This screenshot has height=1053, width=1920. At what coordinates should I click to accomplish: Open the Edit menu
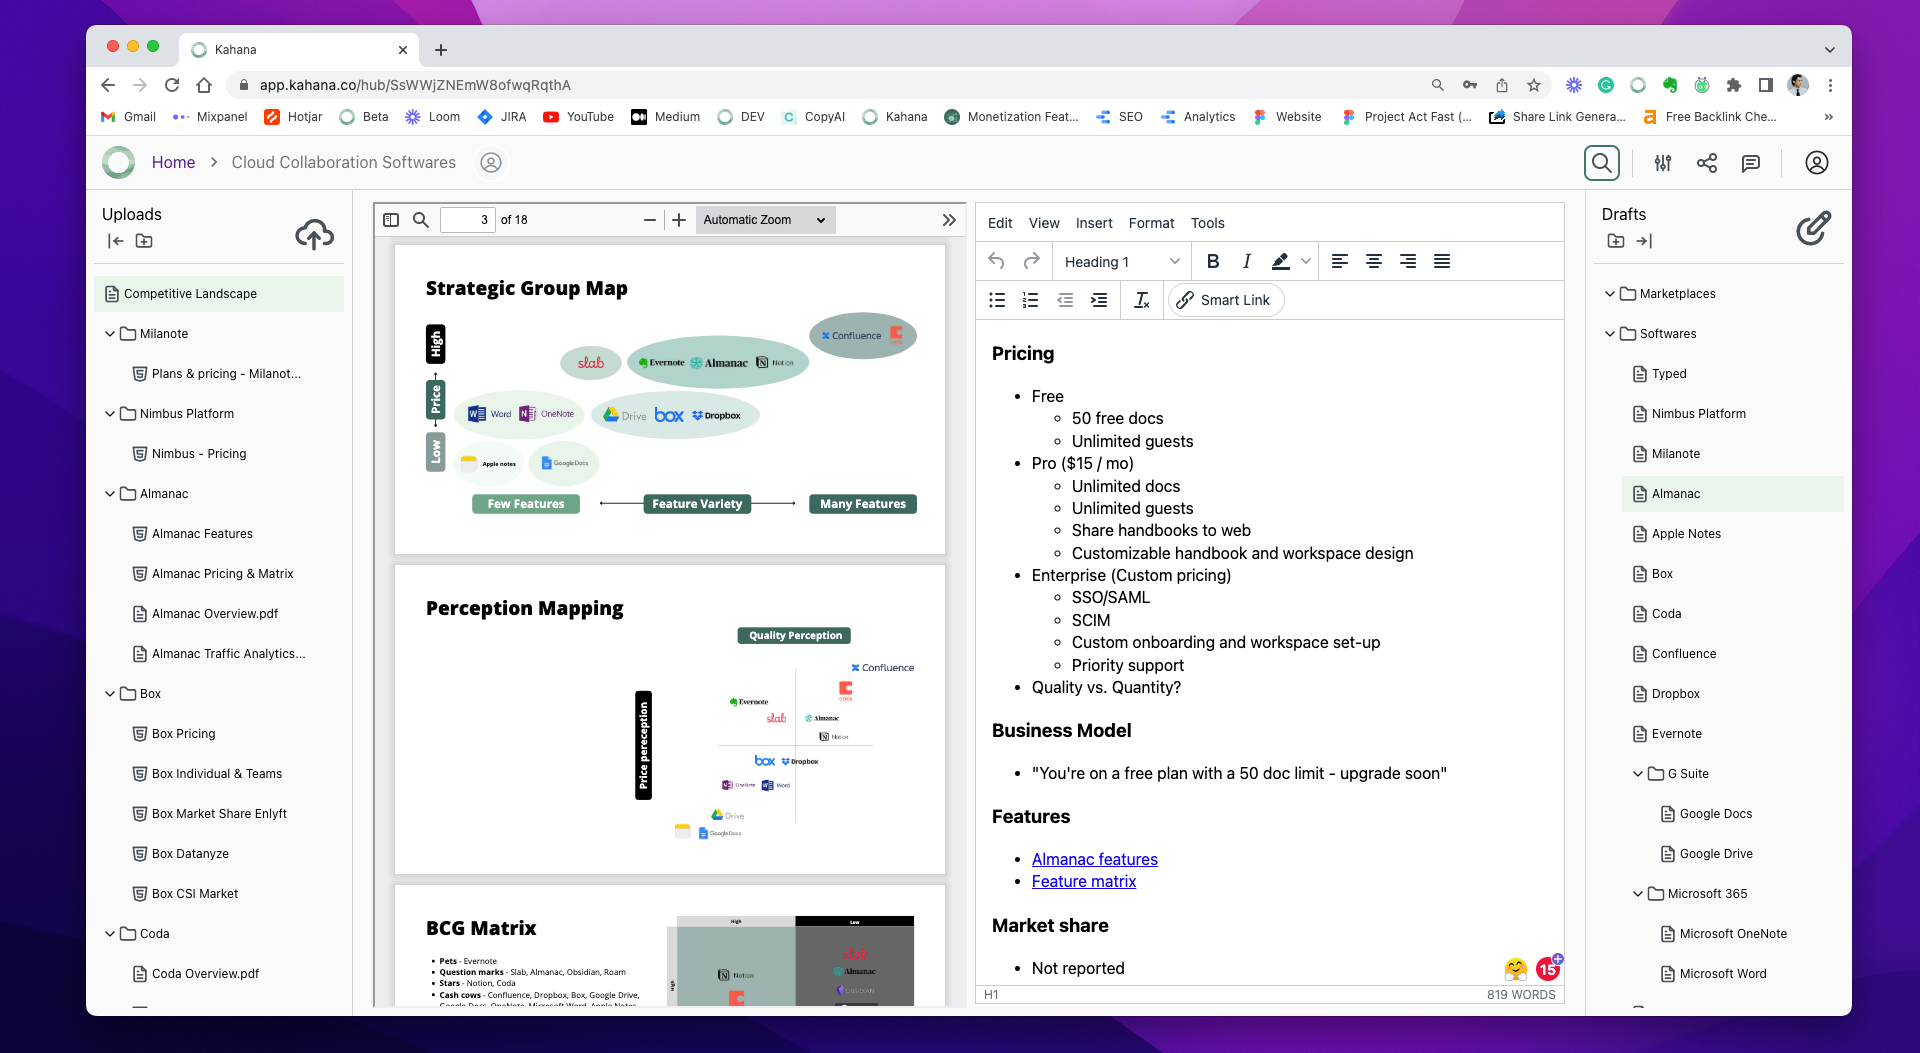coord(1000,223)
